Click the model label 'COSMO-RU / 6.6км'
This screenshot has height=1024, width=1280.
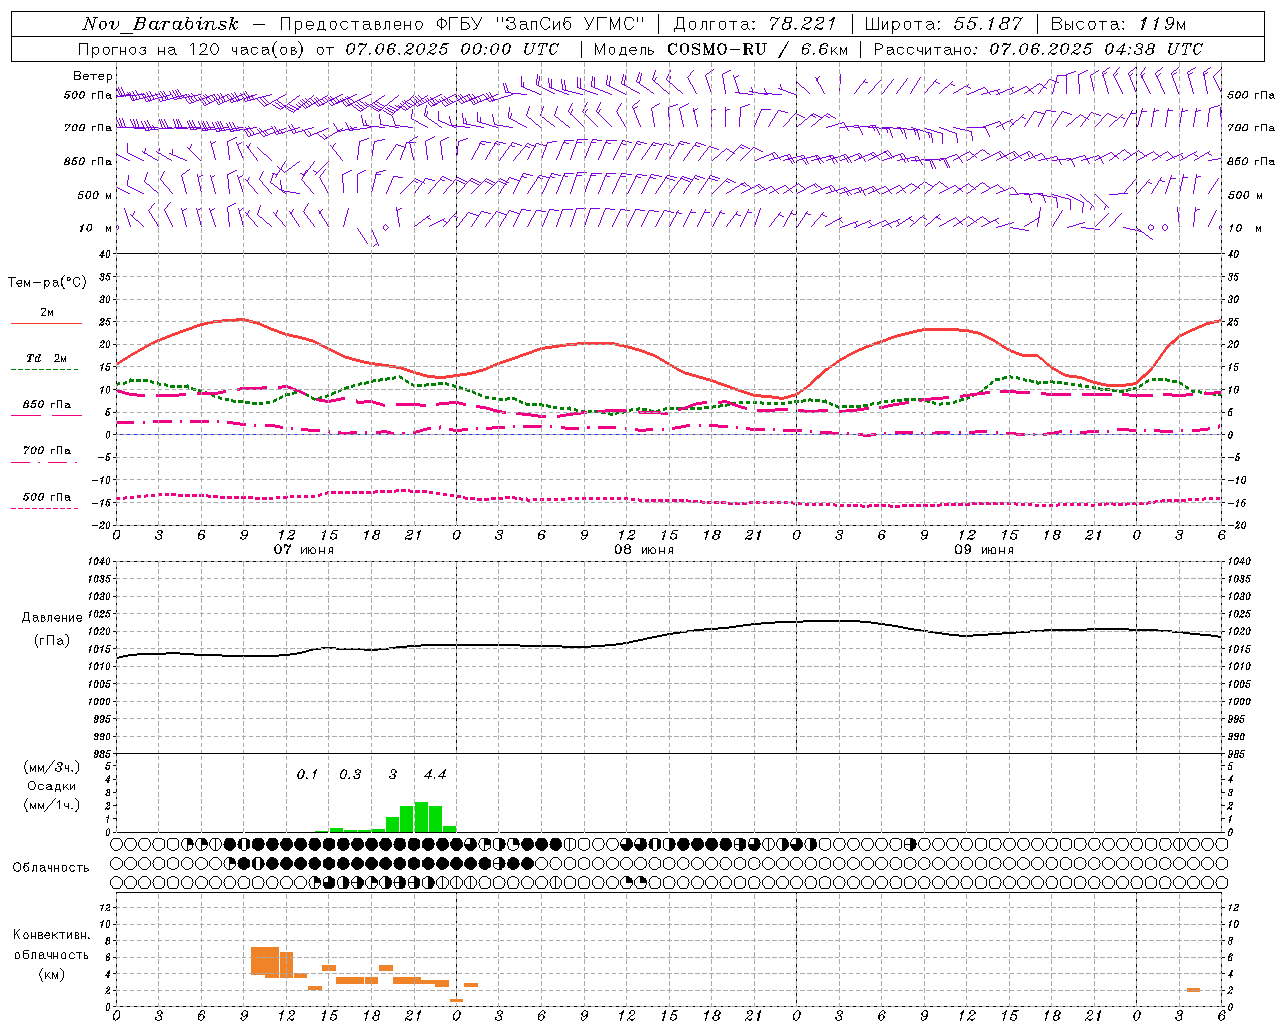[757, 49]
